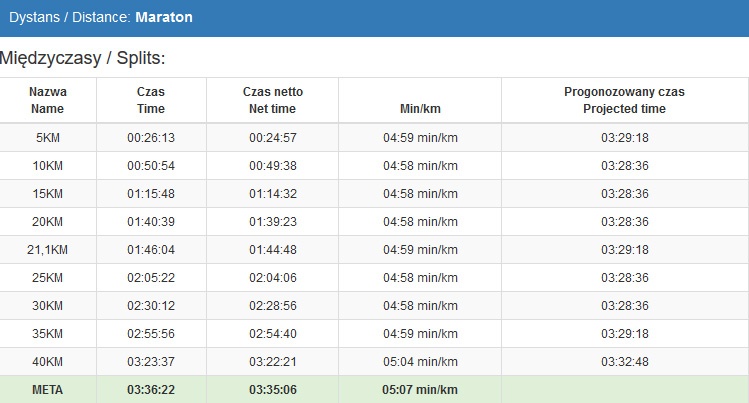Click the 5KM row name cell
The width and height of the screenshot is (749, 403).
coord(48,138)
